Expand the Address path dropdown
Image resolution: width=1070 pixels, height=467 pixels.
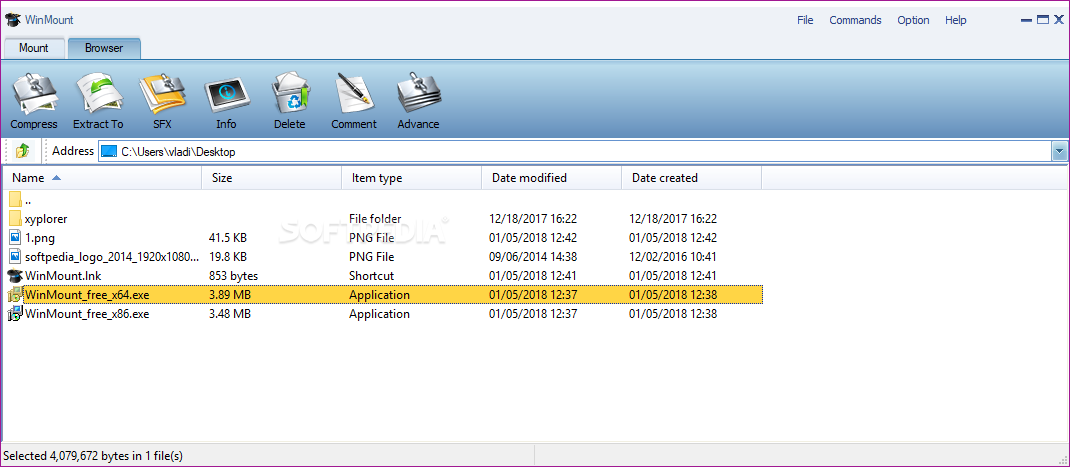1059,152
